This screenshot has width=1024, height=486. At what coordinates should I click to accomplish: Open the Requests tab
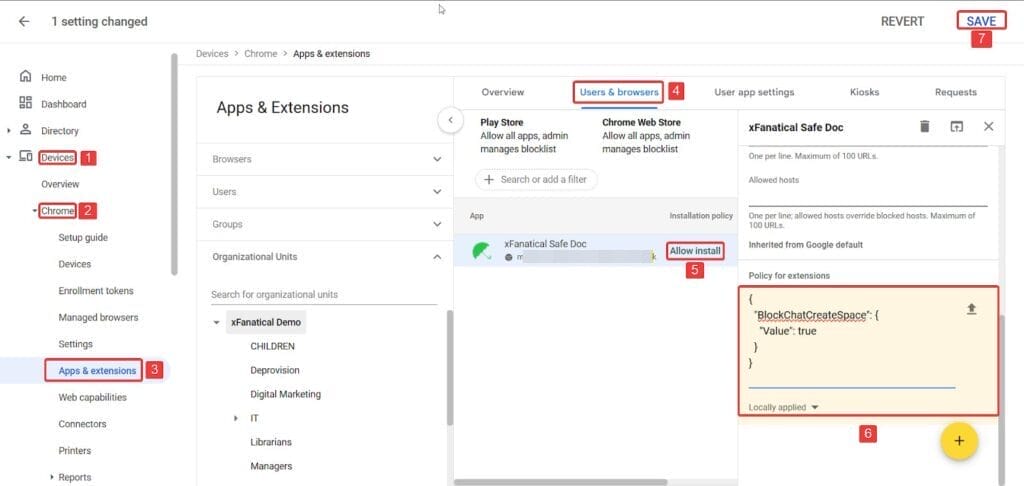955,92
